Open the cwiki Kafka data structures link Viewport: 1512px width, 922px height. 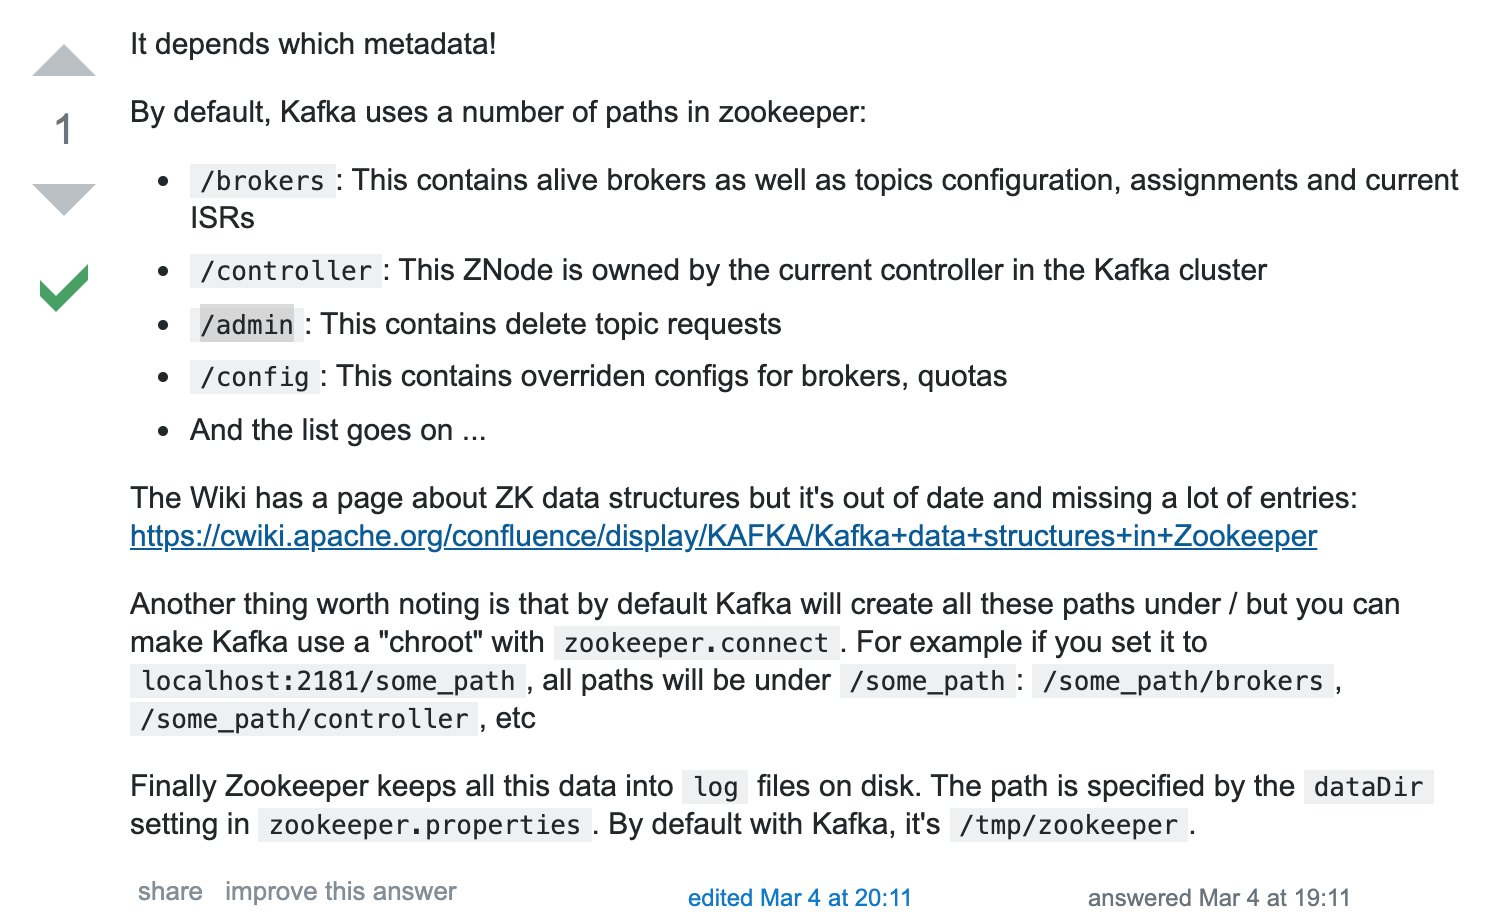(723, 536)
